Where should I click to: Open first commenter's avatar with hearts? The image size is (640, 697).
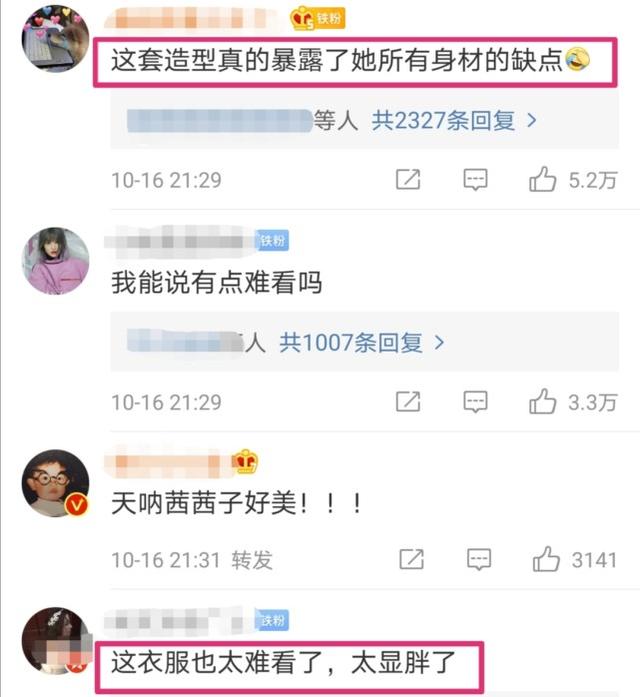point(56,38)
